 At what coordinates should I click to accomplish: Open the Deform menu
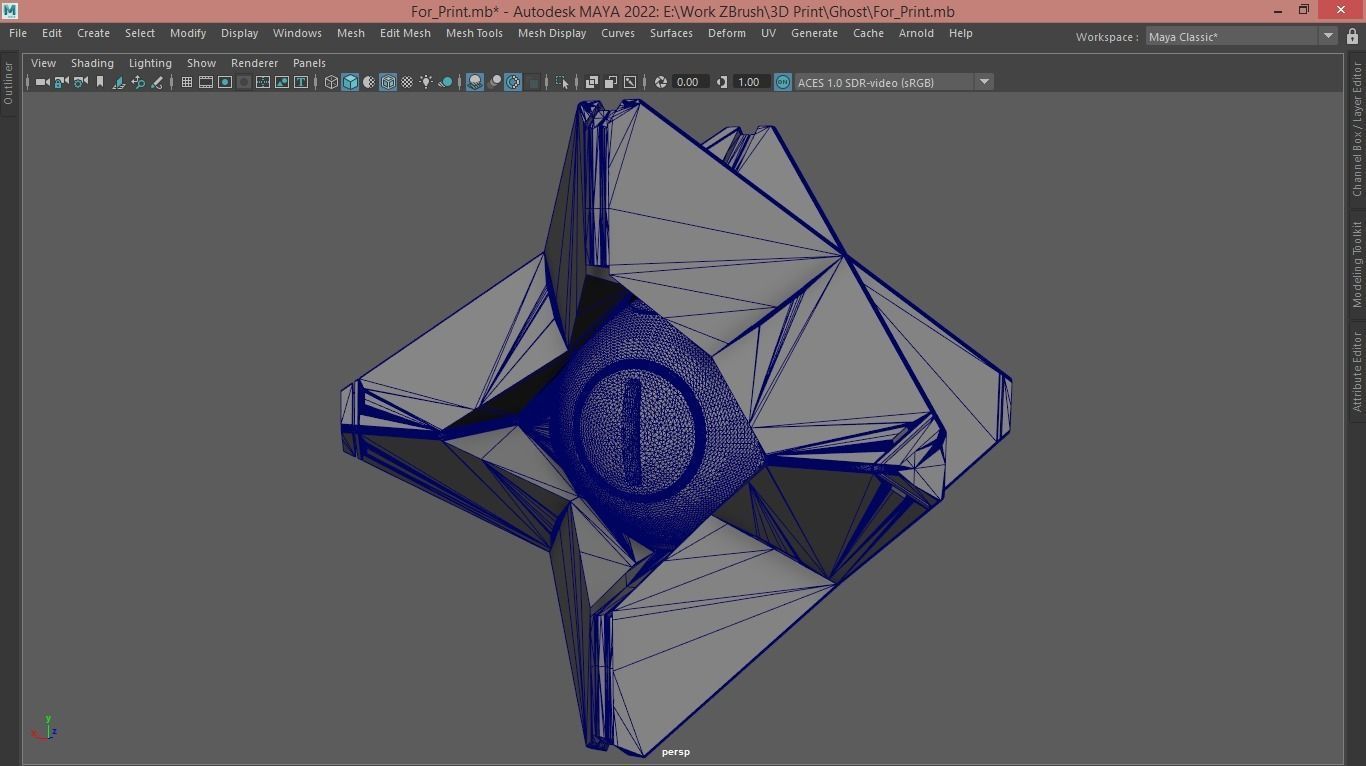(727, 33)
